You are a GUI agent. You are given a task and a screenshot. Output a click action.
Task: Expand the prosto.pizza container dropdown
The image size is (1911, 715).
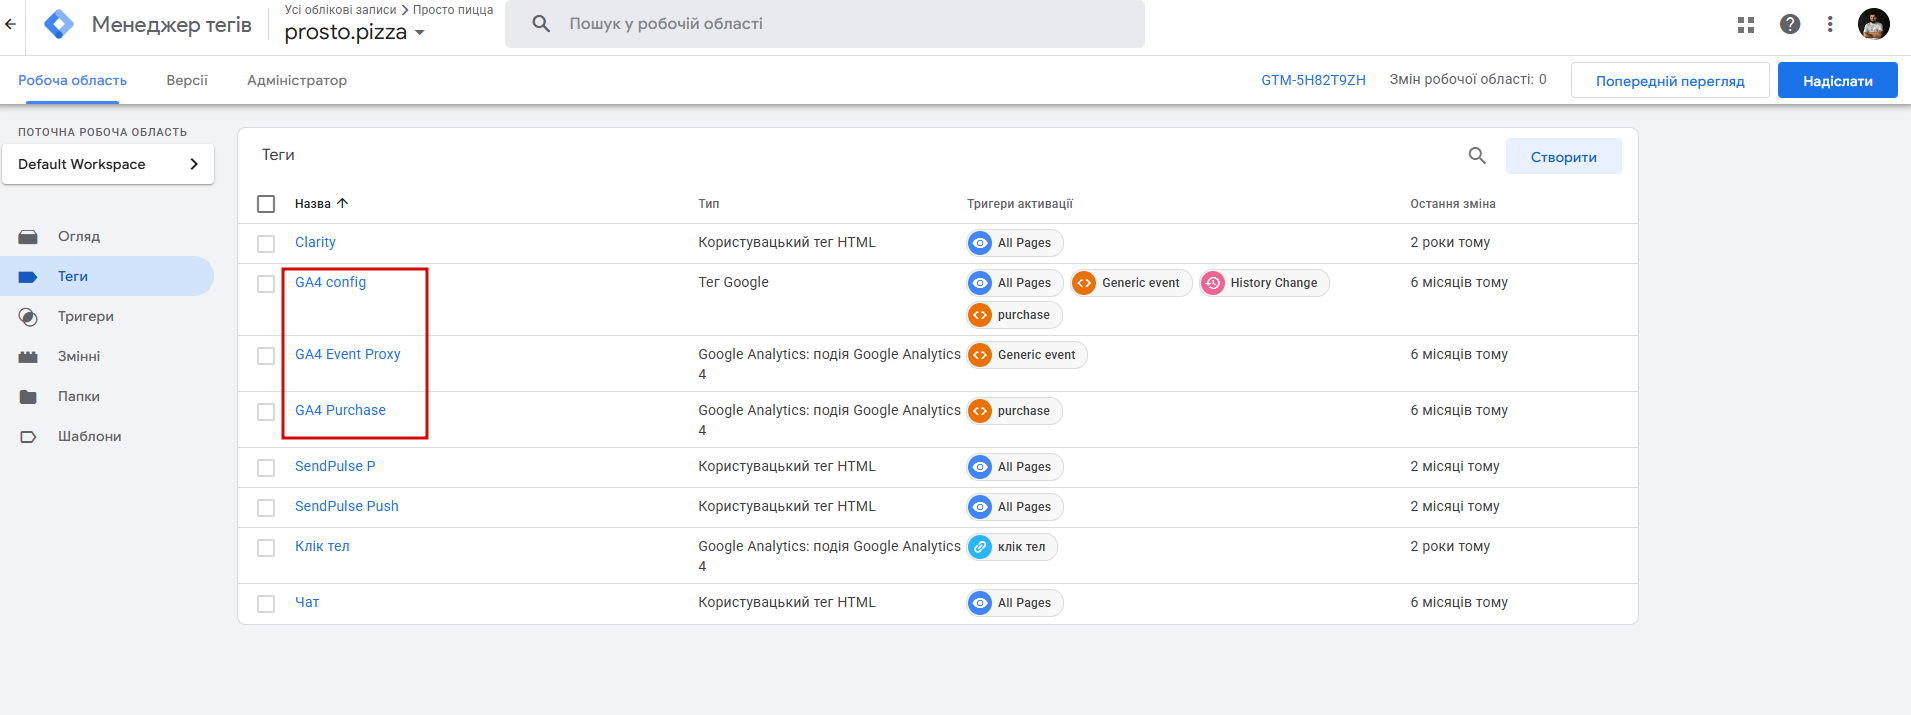tap(355, 32)
